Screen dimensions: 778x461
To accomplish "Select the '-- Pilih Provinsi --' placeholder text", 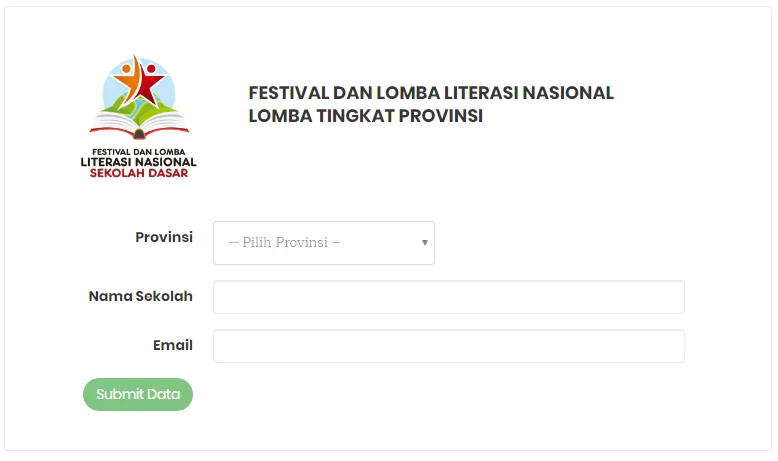I will [x=285, y=243].
